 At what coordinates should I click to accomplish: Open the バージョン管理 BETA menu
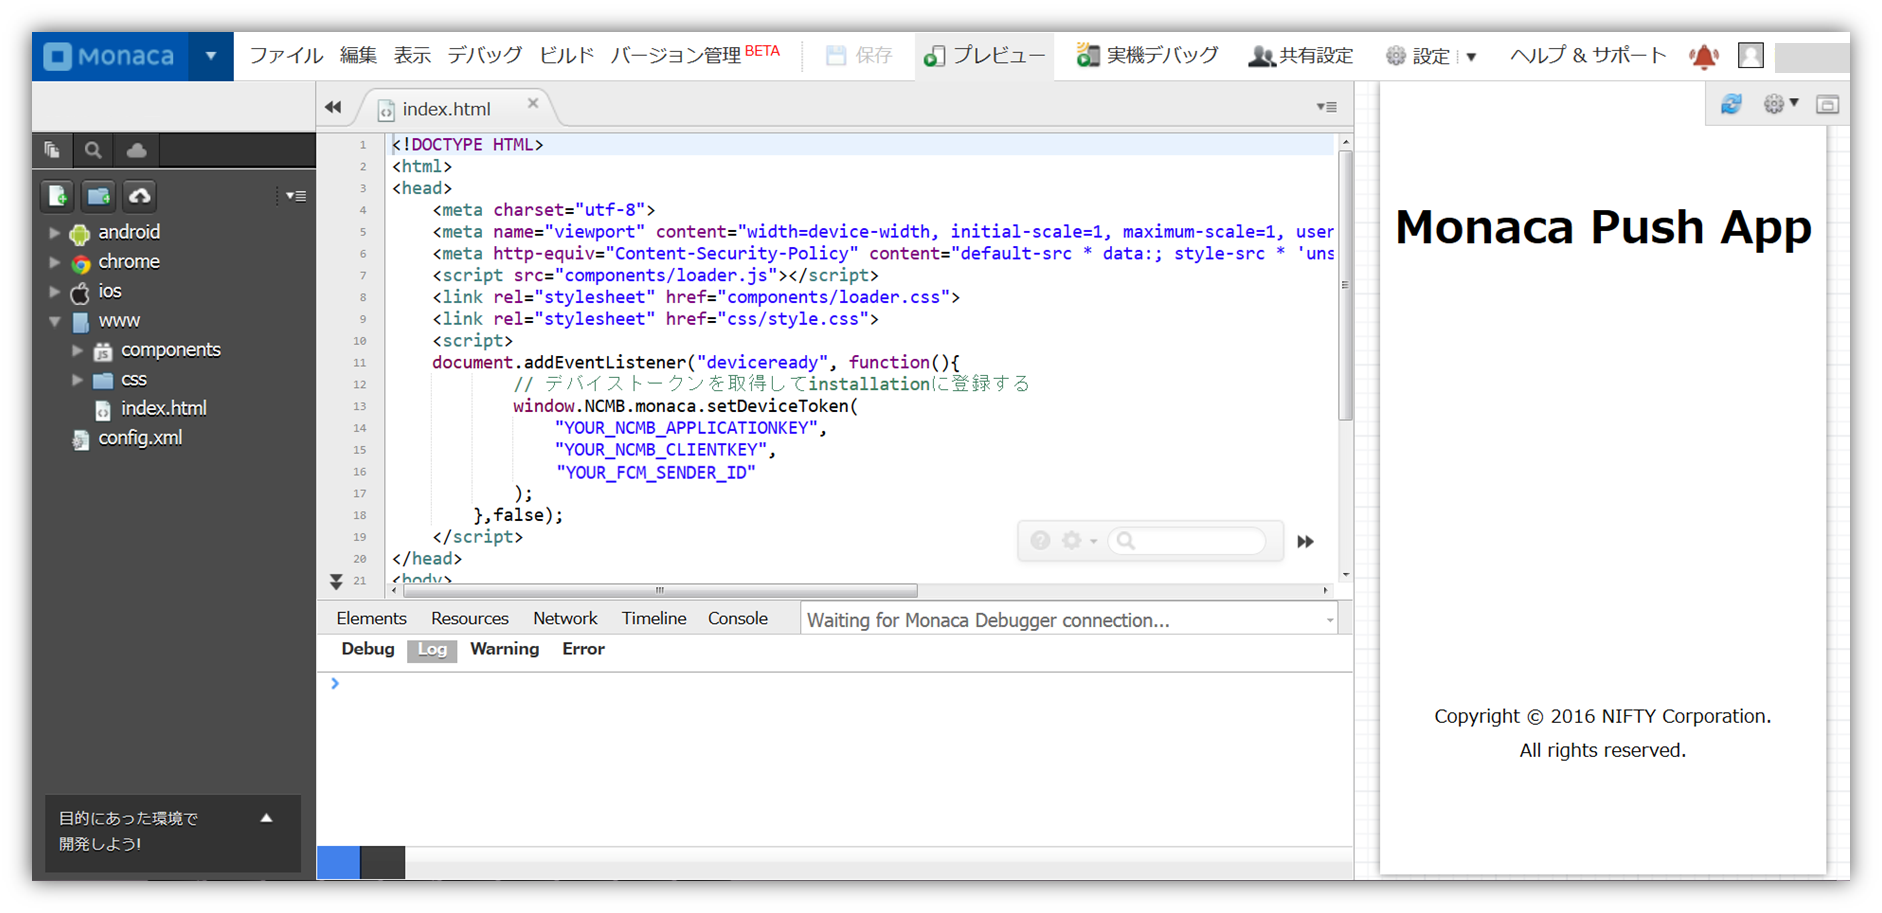click(x=695, y=55)
